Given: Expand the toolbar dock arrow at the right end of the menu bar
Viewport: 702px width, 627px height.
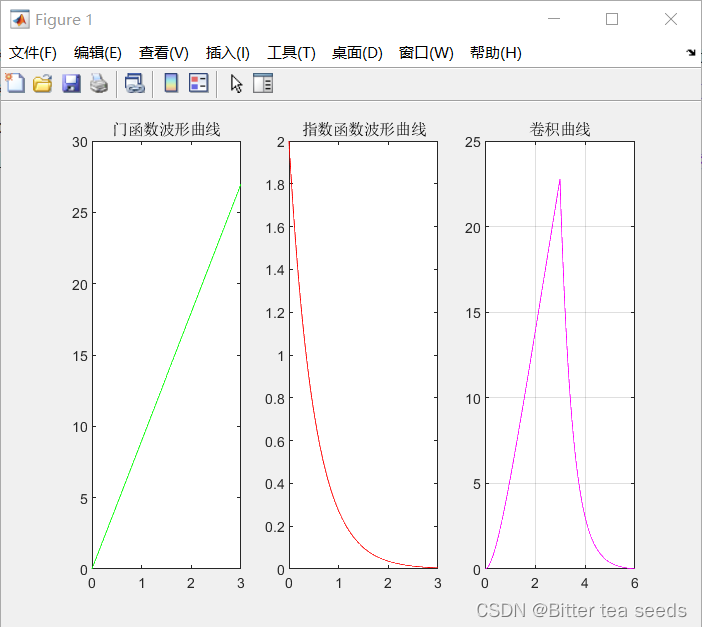Looking at the screenshot, I should pyautogui.click(x=691, y=53).
